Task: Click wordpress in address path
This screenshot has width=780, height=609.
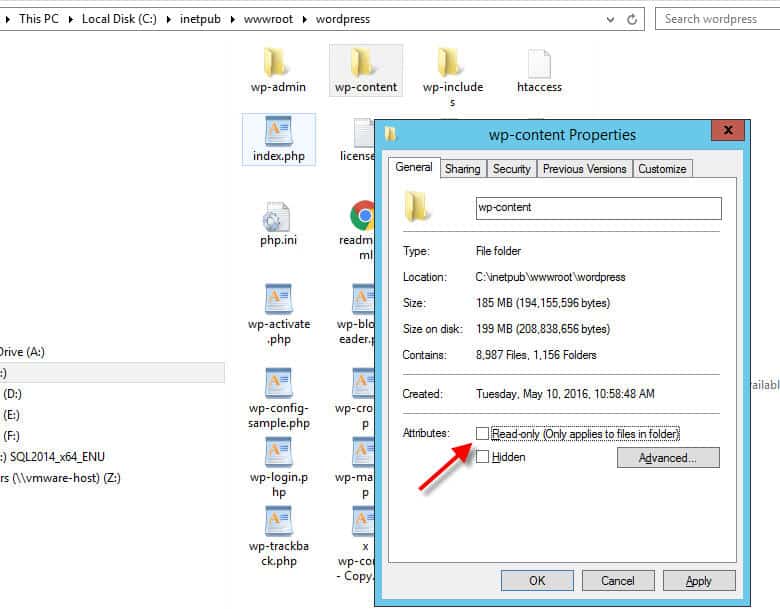Action: [343, 19]
